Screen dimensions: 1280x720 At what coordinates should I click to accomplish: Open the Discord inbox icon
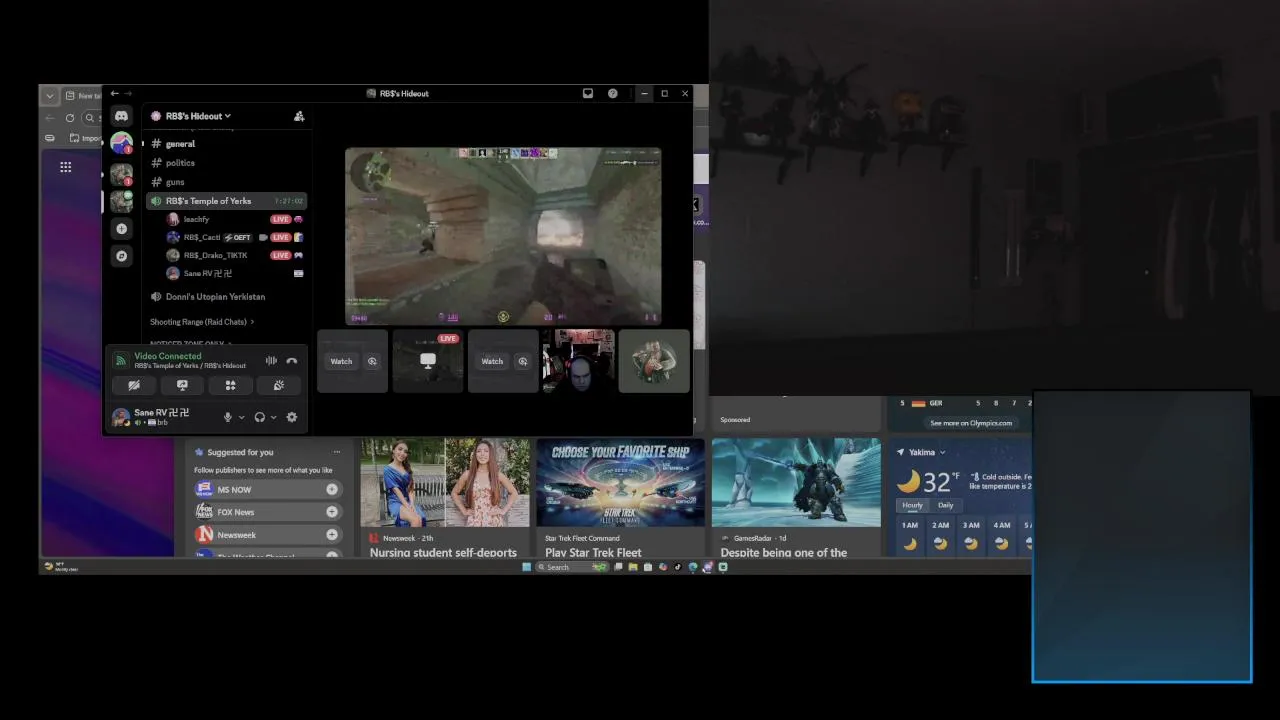tap(588, 93)
